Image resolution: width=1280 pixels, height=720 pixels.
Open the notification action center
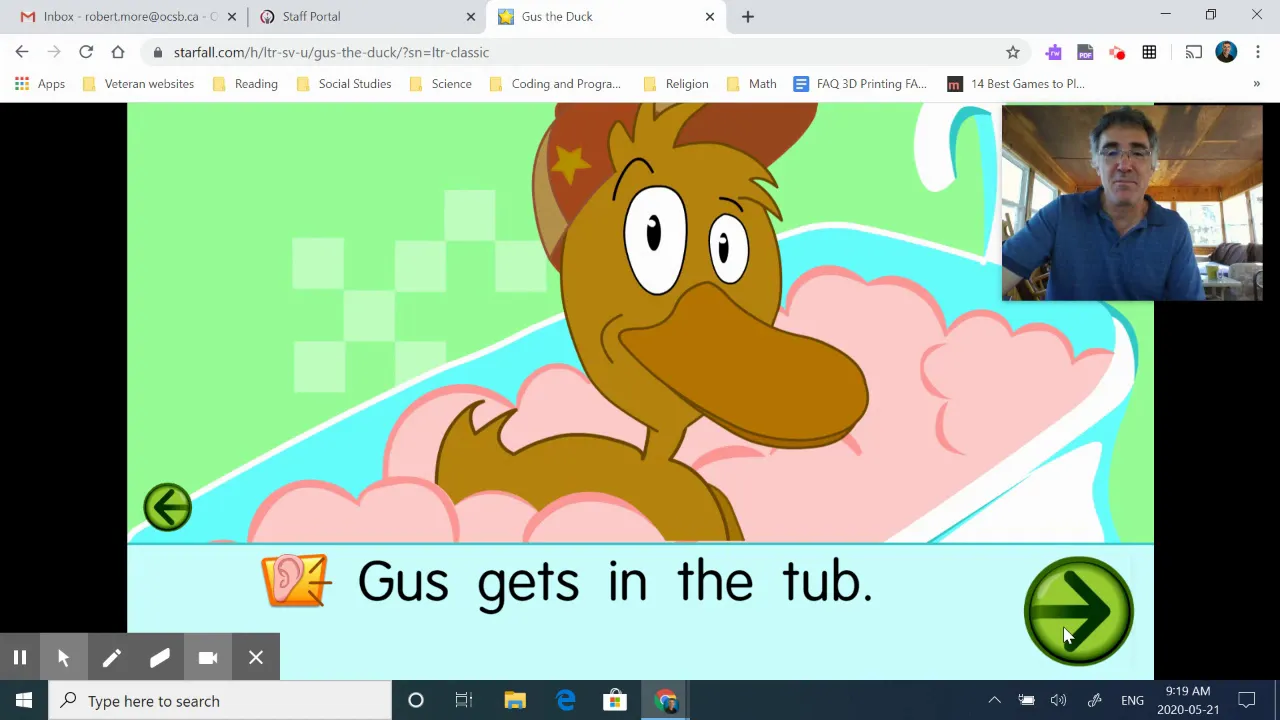1247,701
